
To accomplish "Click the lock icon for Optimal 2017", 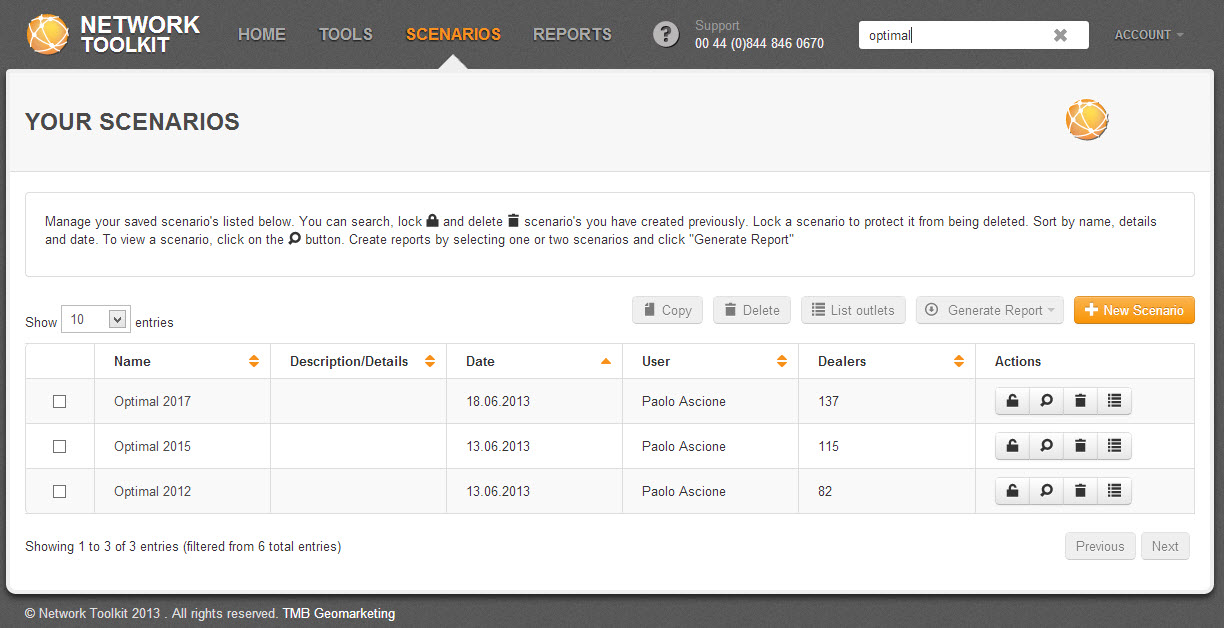I will pyautogui.click(x=1012, y=401).
